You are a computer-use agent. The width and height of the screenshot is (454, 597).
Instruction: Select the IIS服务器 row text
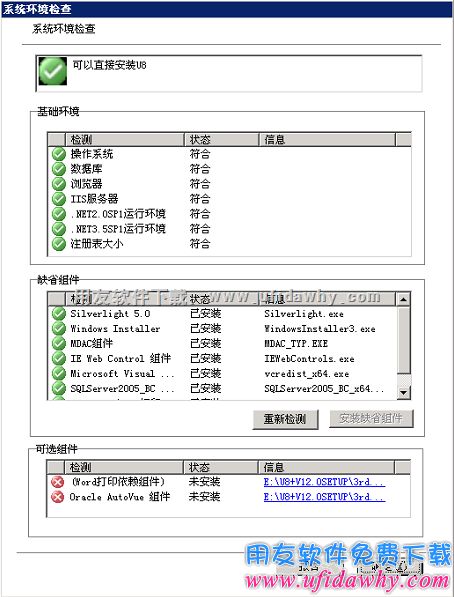tap(94, 199)
